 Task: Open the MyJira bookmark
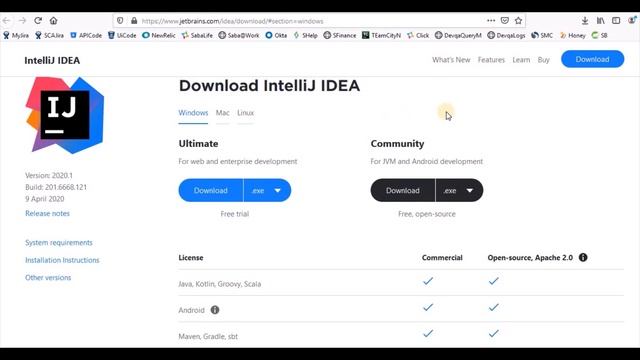tap(16, 36)
